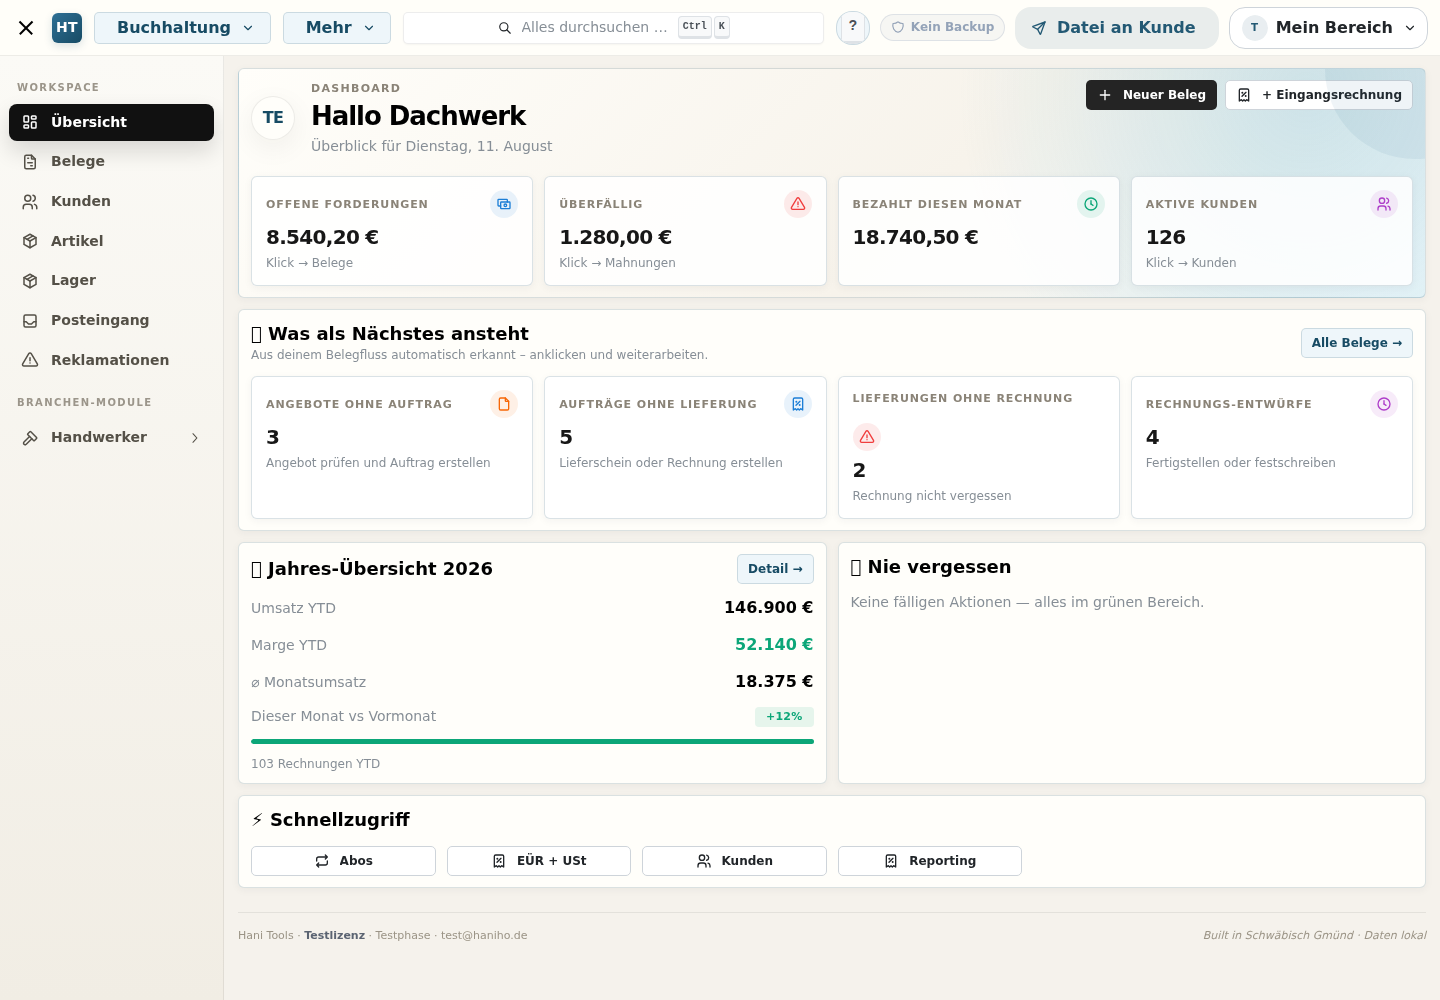The width and height of the screenshot is (1440, 1000).
Task: Go to Kunden in the sidebar
Action: pyautogui.click(x=111, y=201)
